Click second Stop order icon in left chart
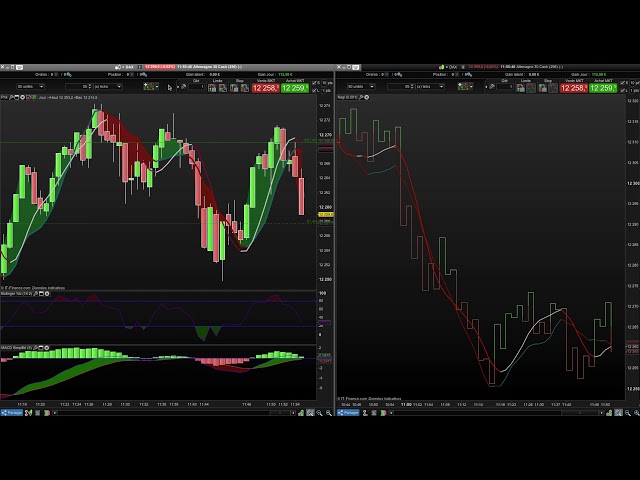Screen dimensions: 640x480 (x=245, y=88)
